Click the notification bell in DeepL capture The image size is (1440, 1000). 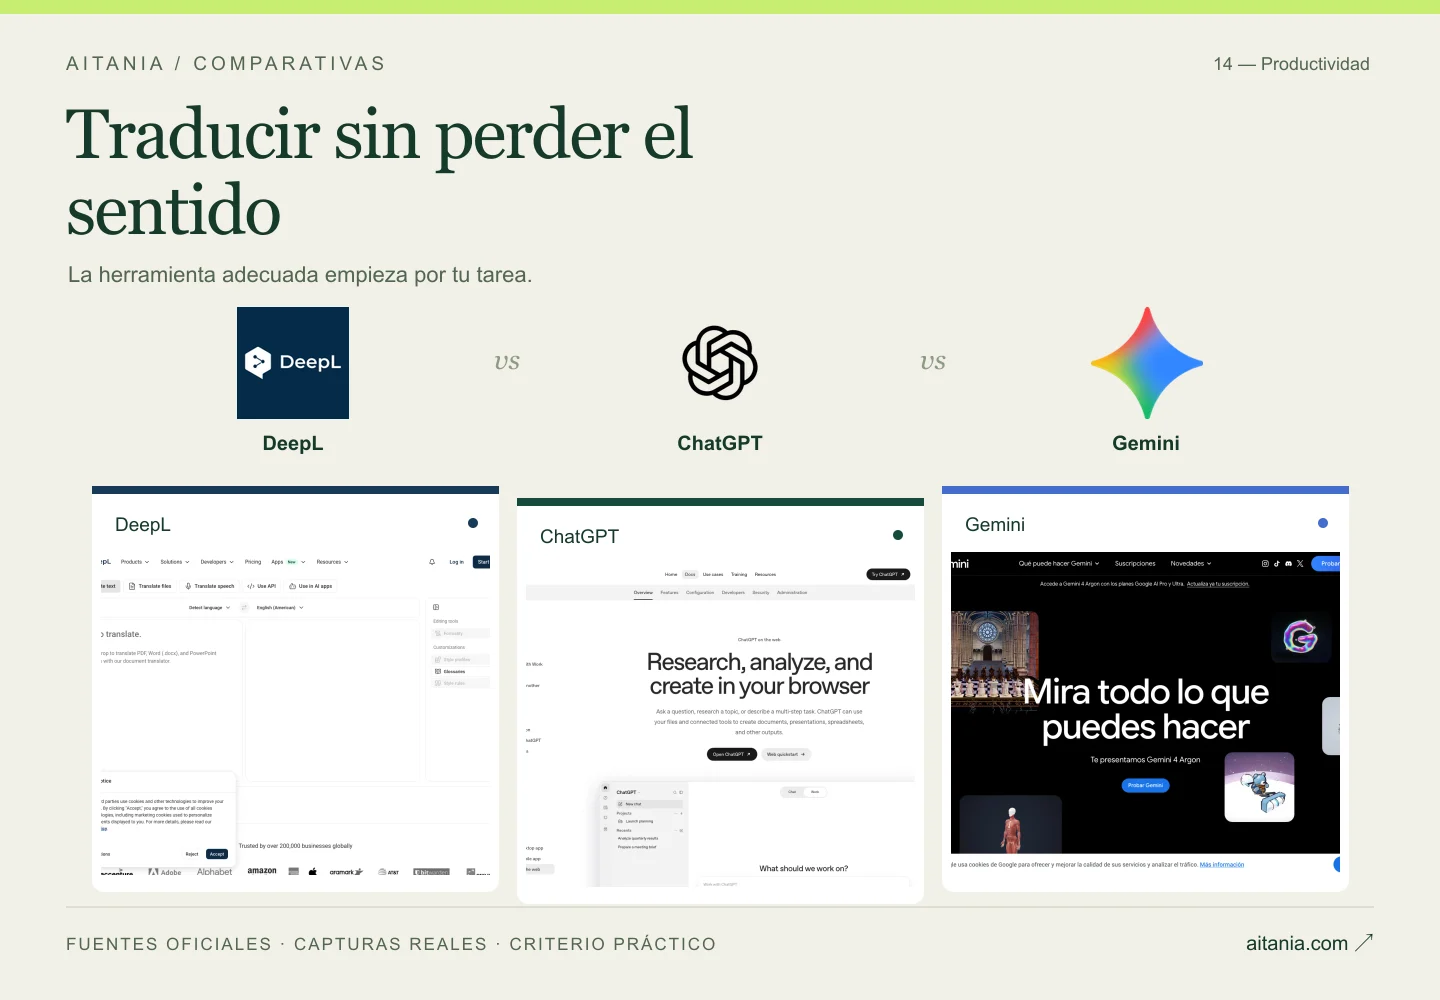coord(432,562)
